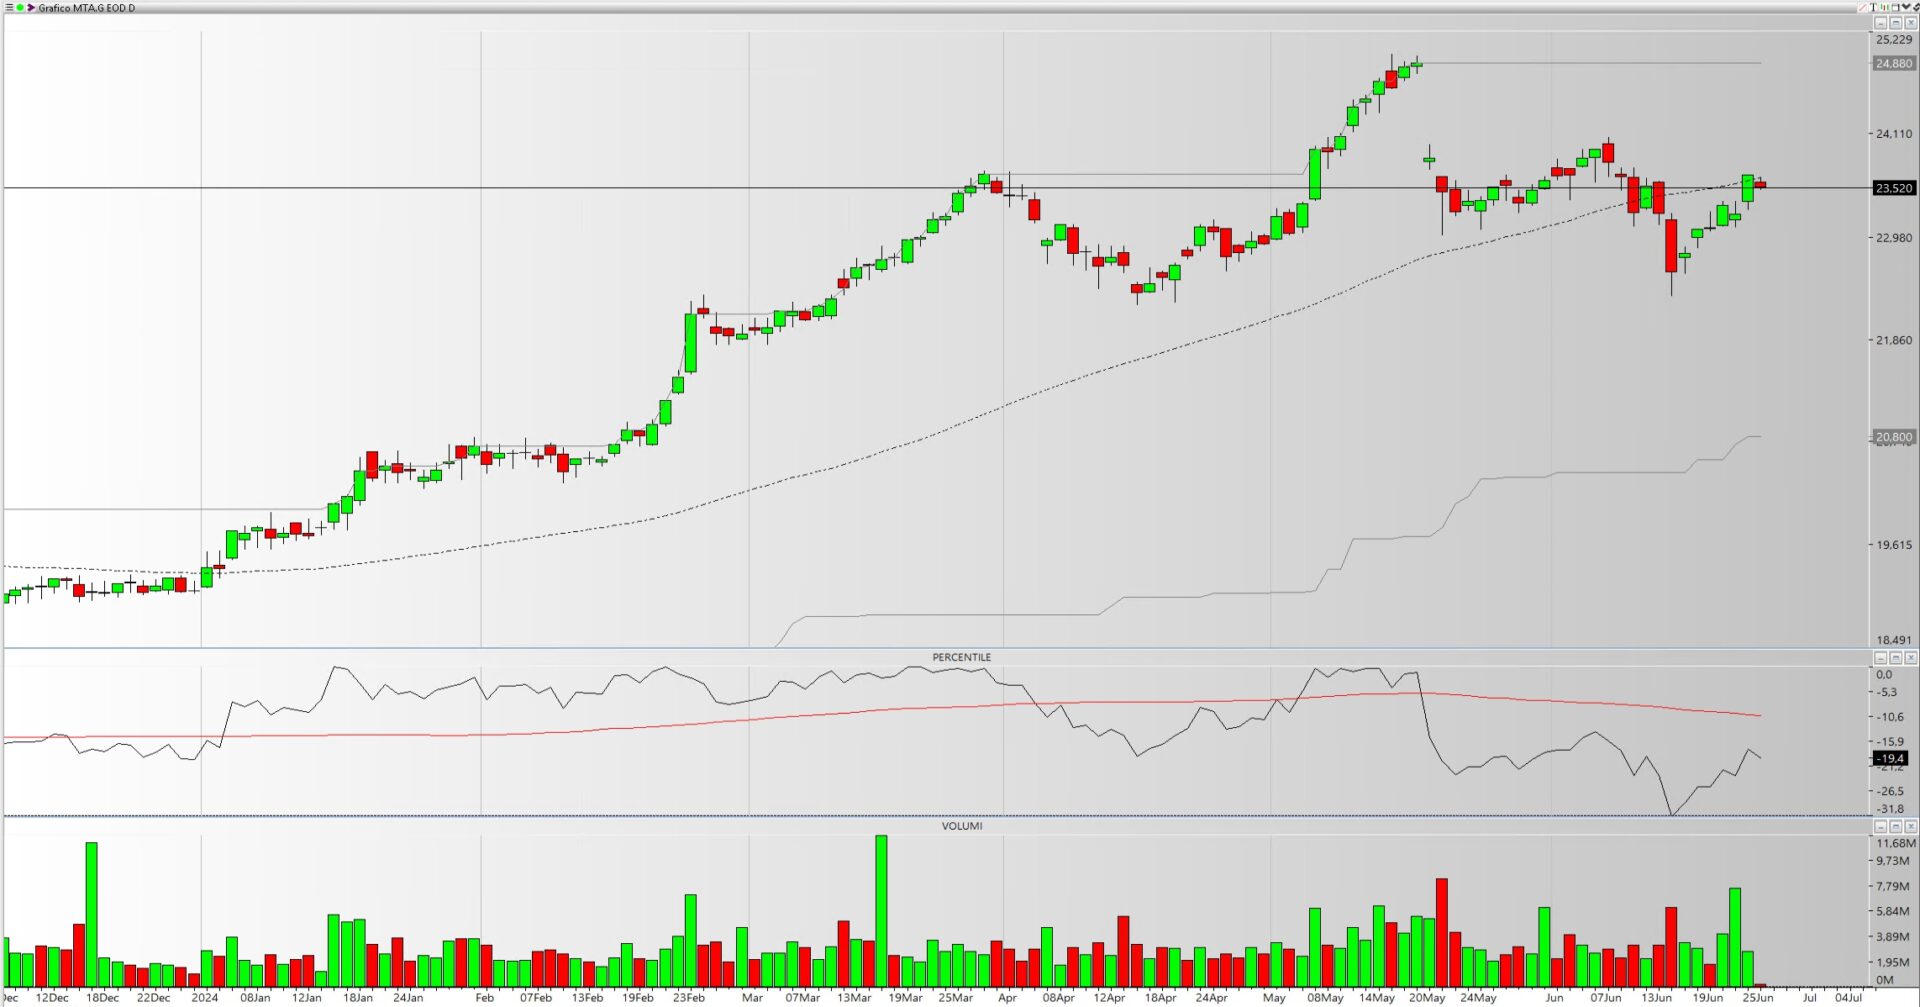This screenshot has width=1920, height=1007.
Task: Click the -10,6 label on percentile axis
Action: click(x=1890, y=717)
